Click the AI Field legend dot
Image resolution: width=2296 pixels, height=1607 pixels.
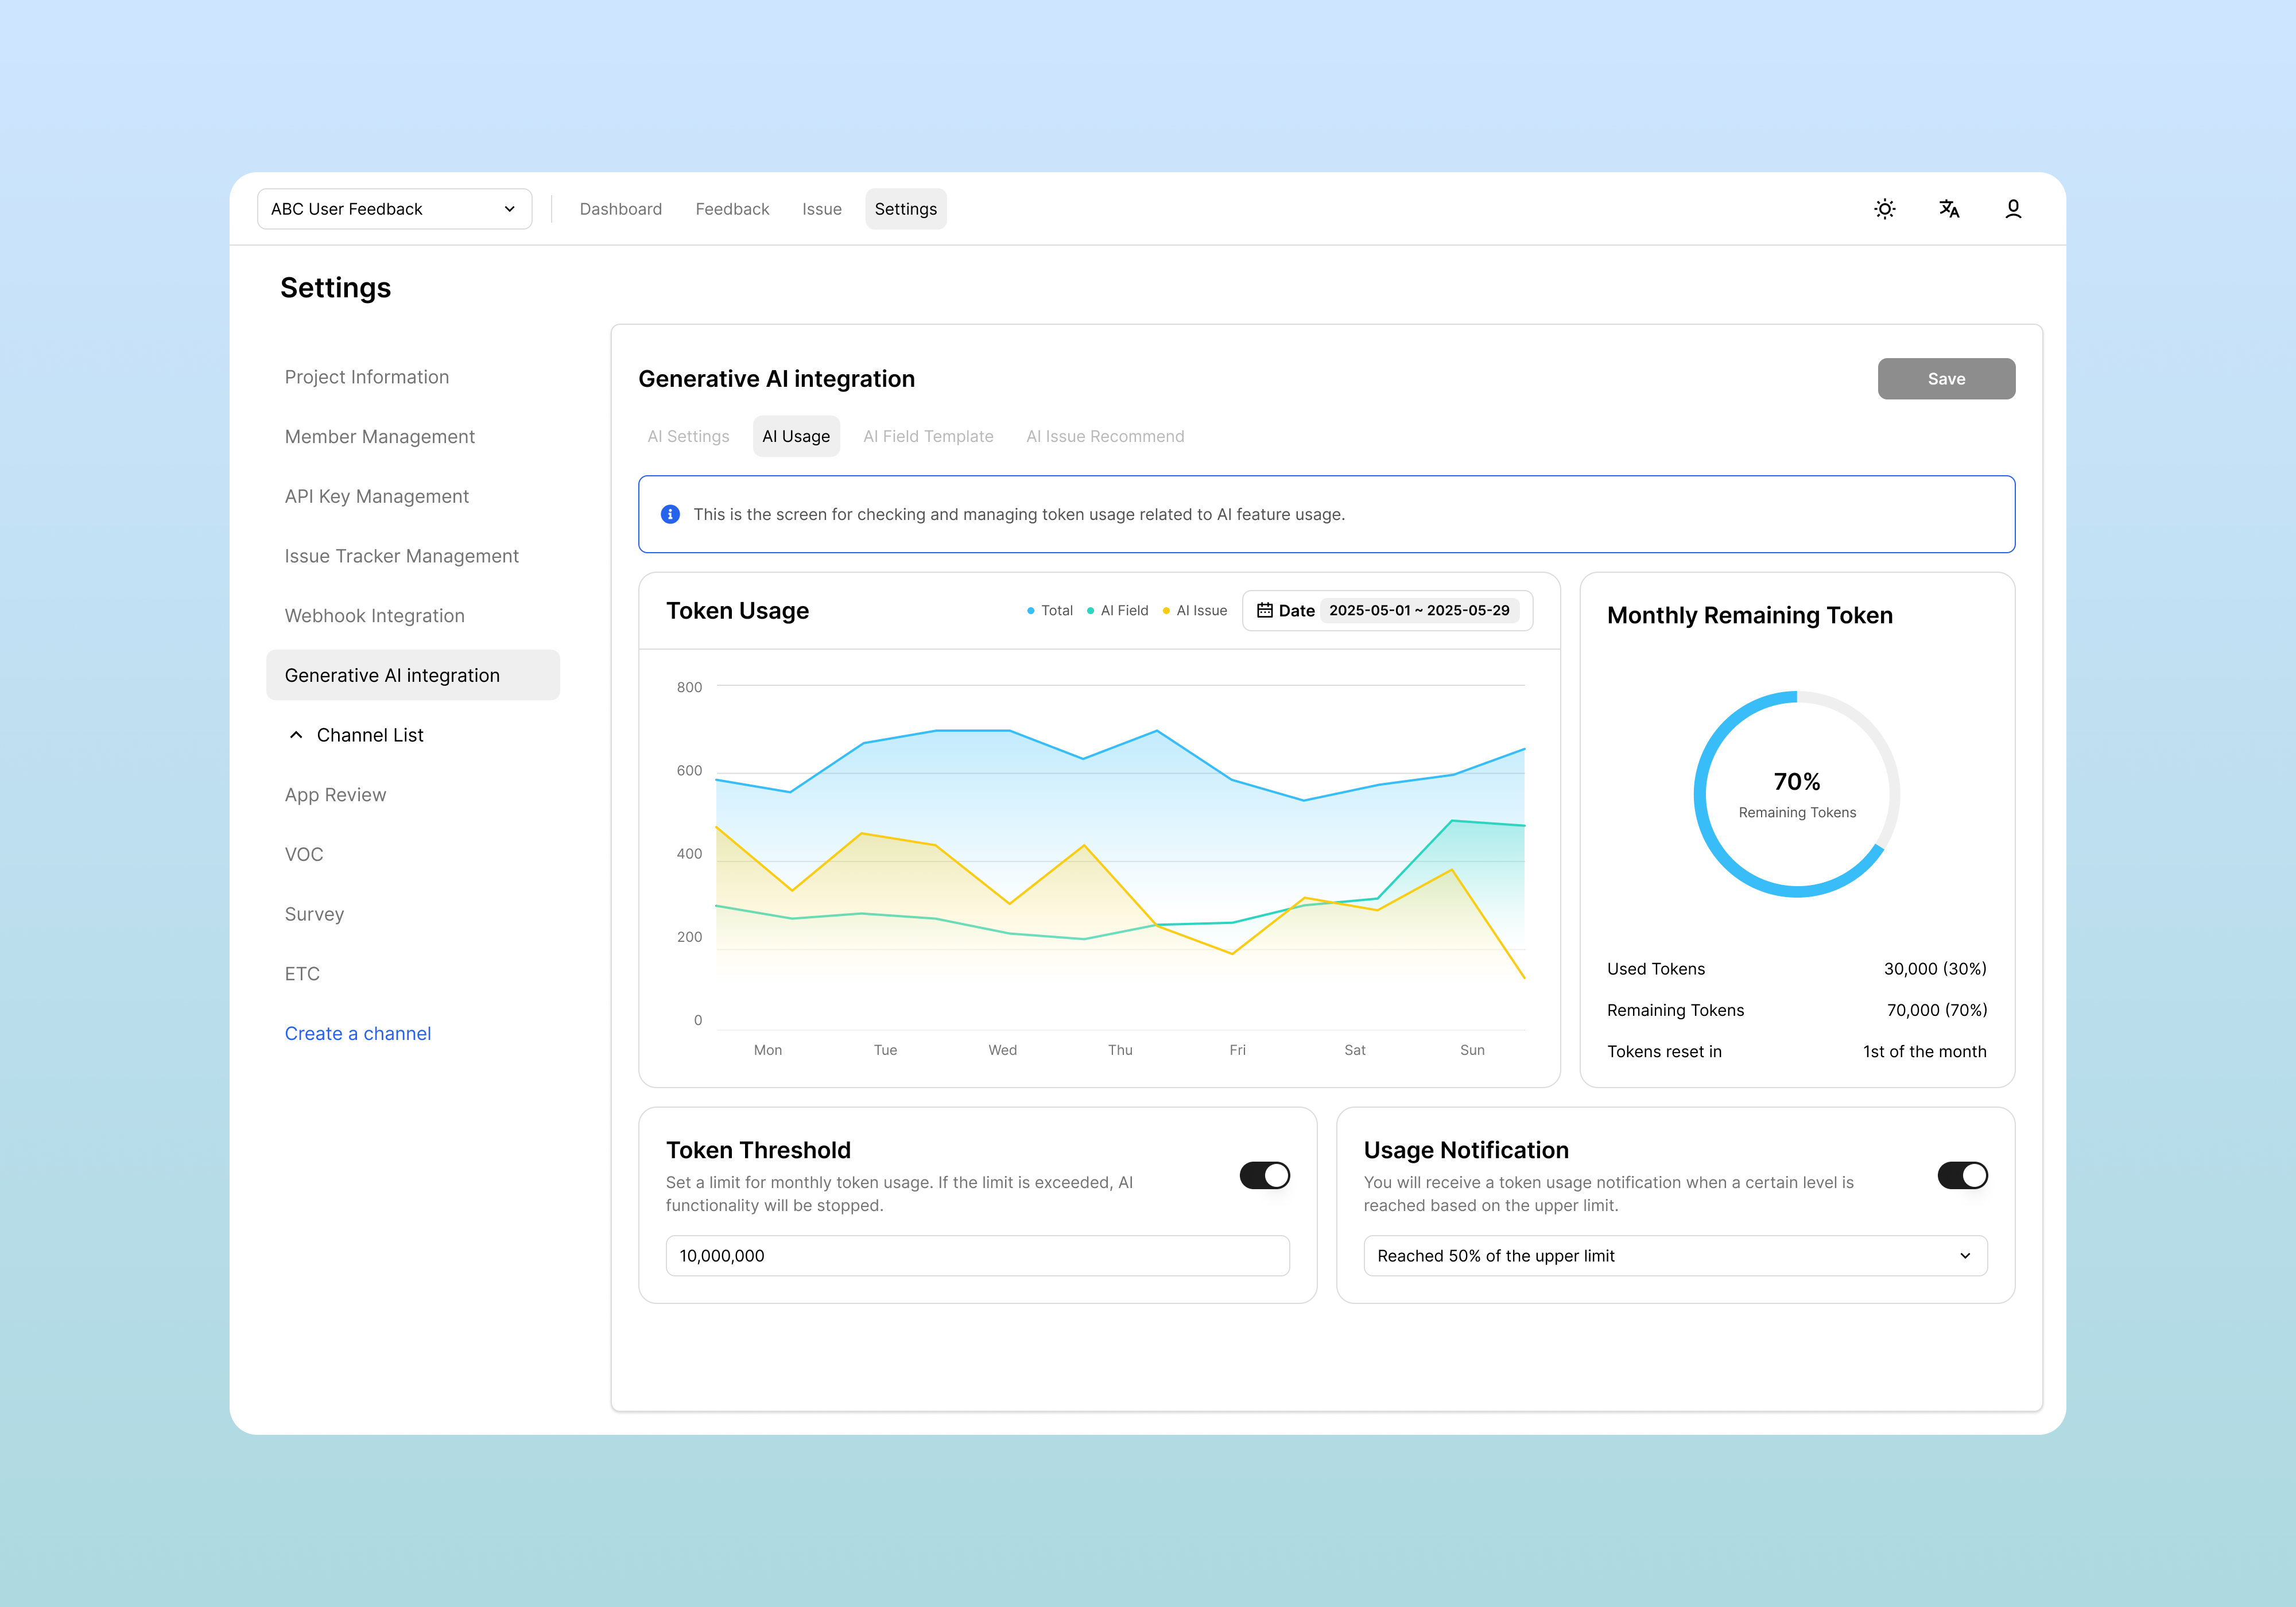pos(1090,611)
